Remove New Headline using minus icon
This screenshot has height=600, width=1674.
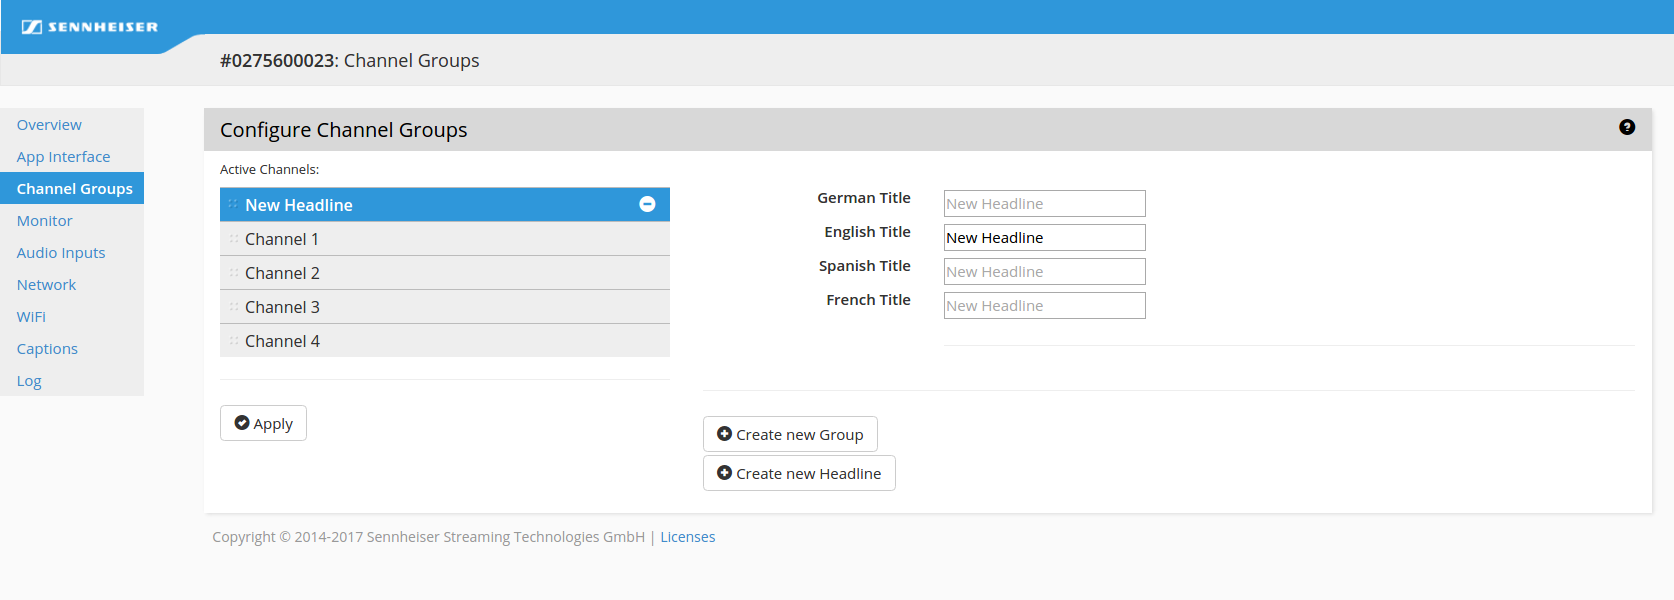647,204
